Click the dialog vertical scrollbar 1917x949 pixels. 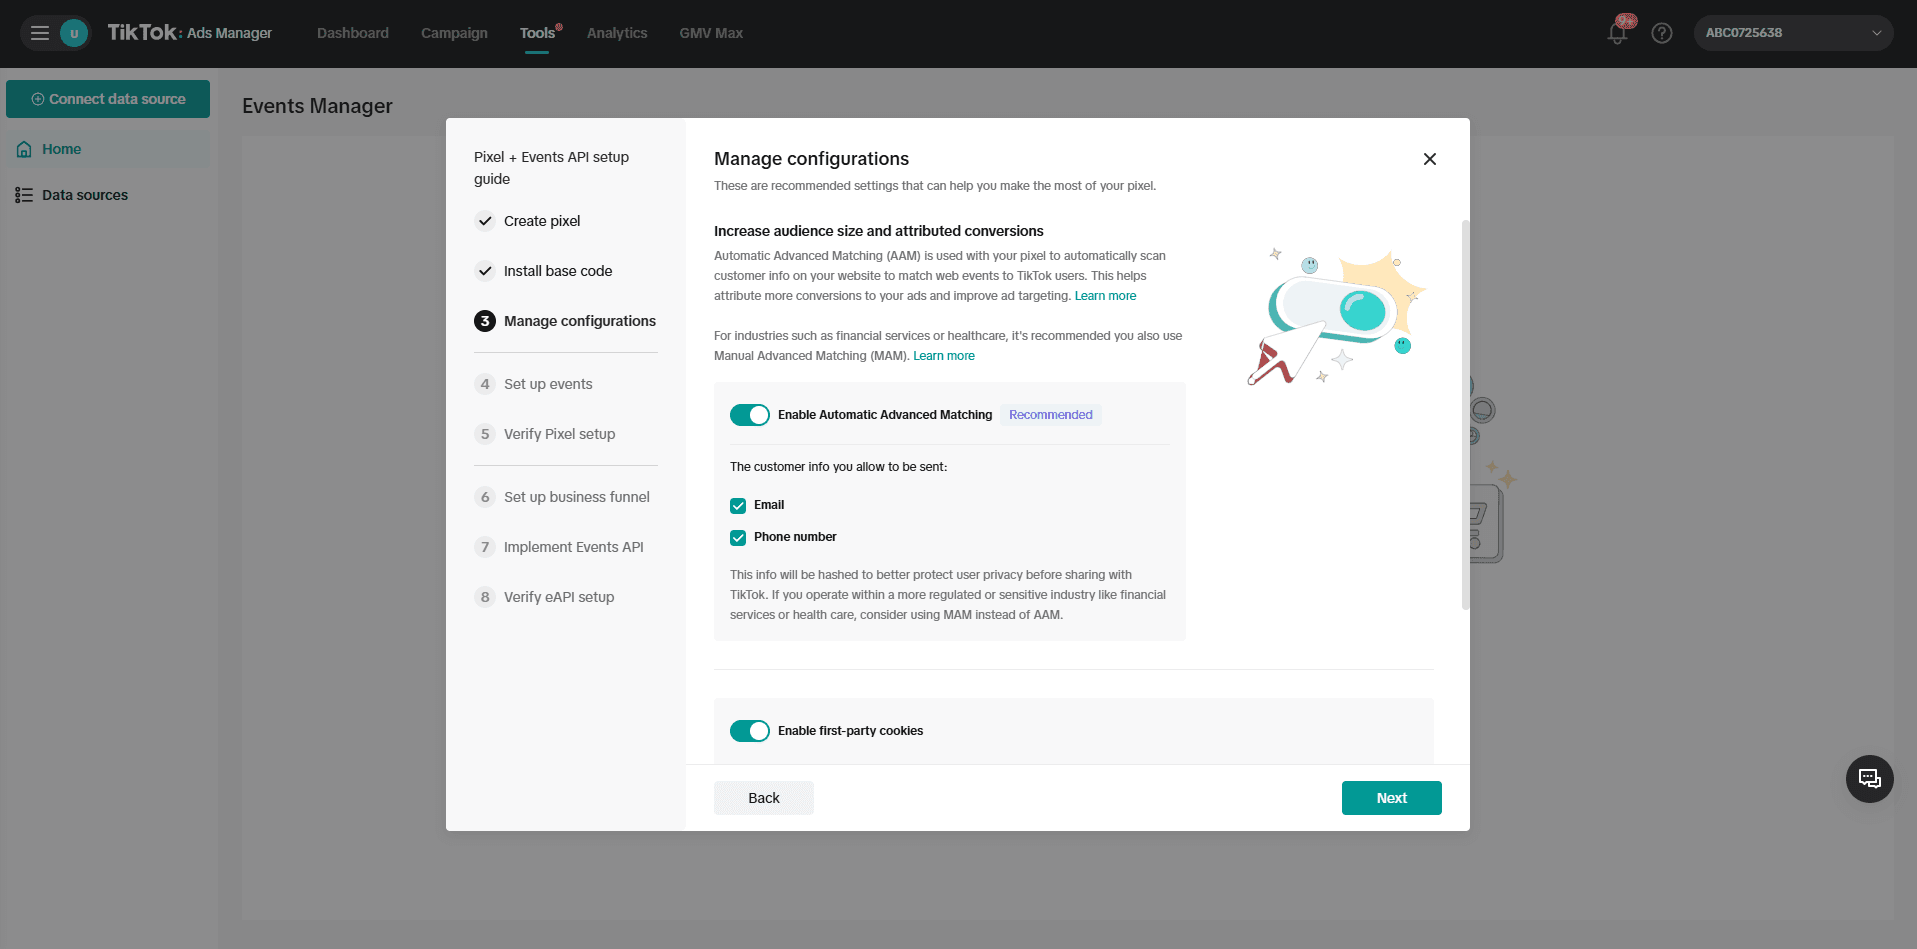pyautogui.click(x=1465, y=415)
